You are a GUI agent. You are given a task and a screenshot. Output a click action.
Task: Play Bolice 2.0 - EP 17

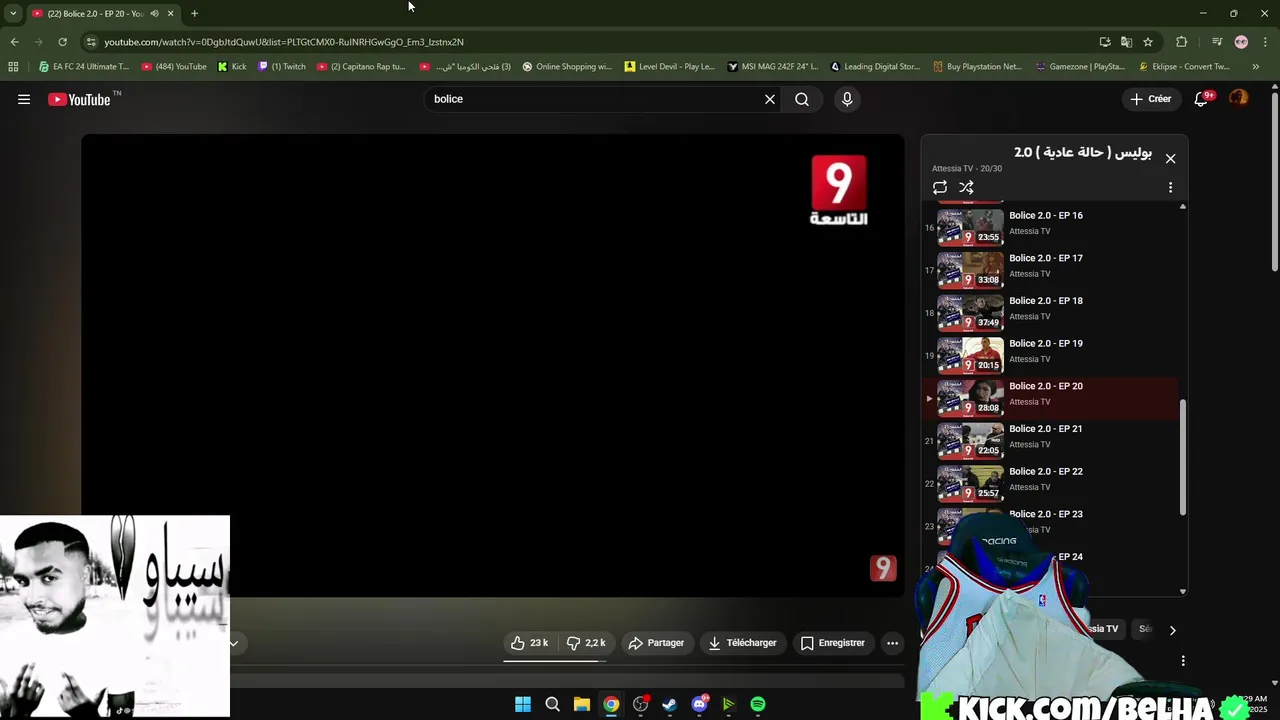pos(1050,270)
